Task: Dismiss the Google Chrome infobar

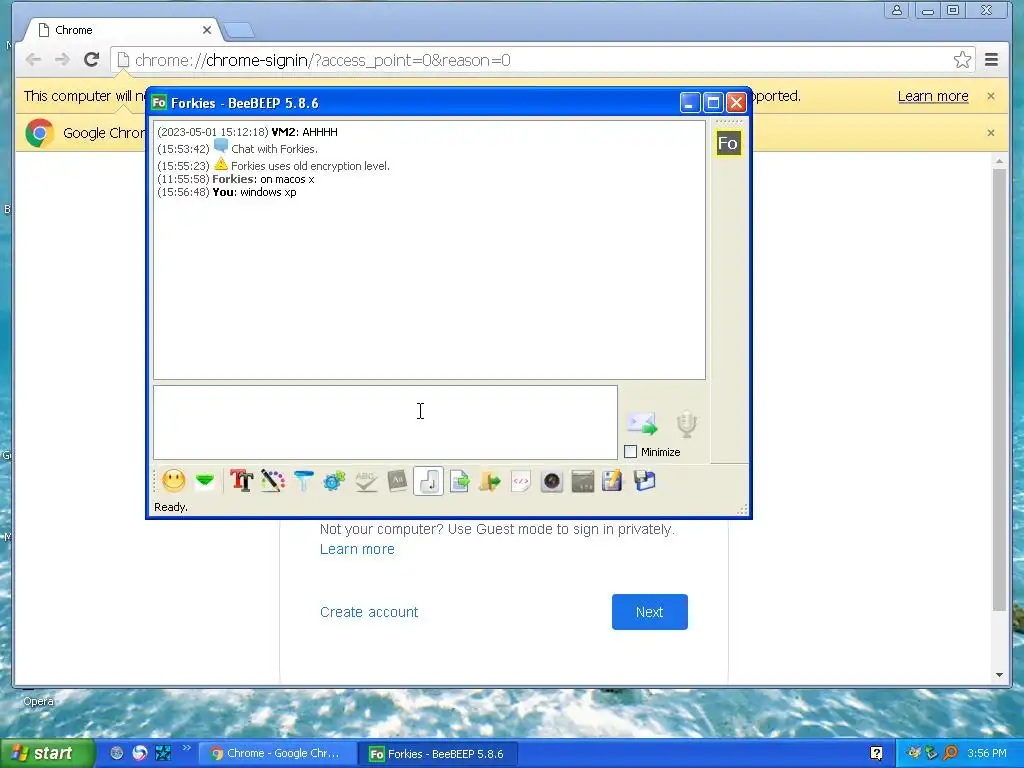Action: [991, 133]
